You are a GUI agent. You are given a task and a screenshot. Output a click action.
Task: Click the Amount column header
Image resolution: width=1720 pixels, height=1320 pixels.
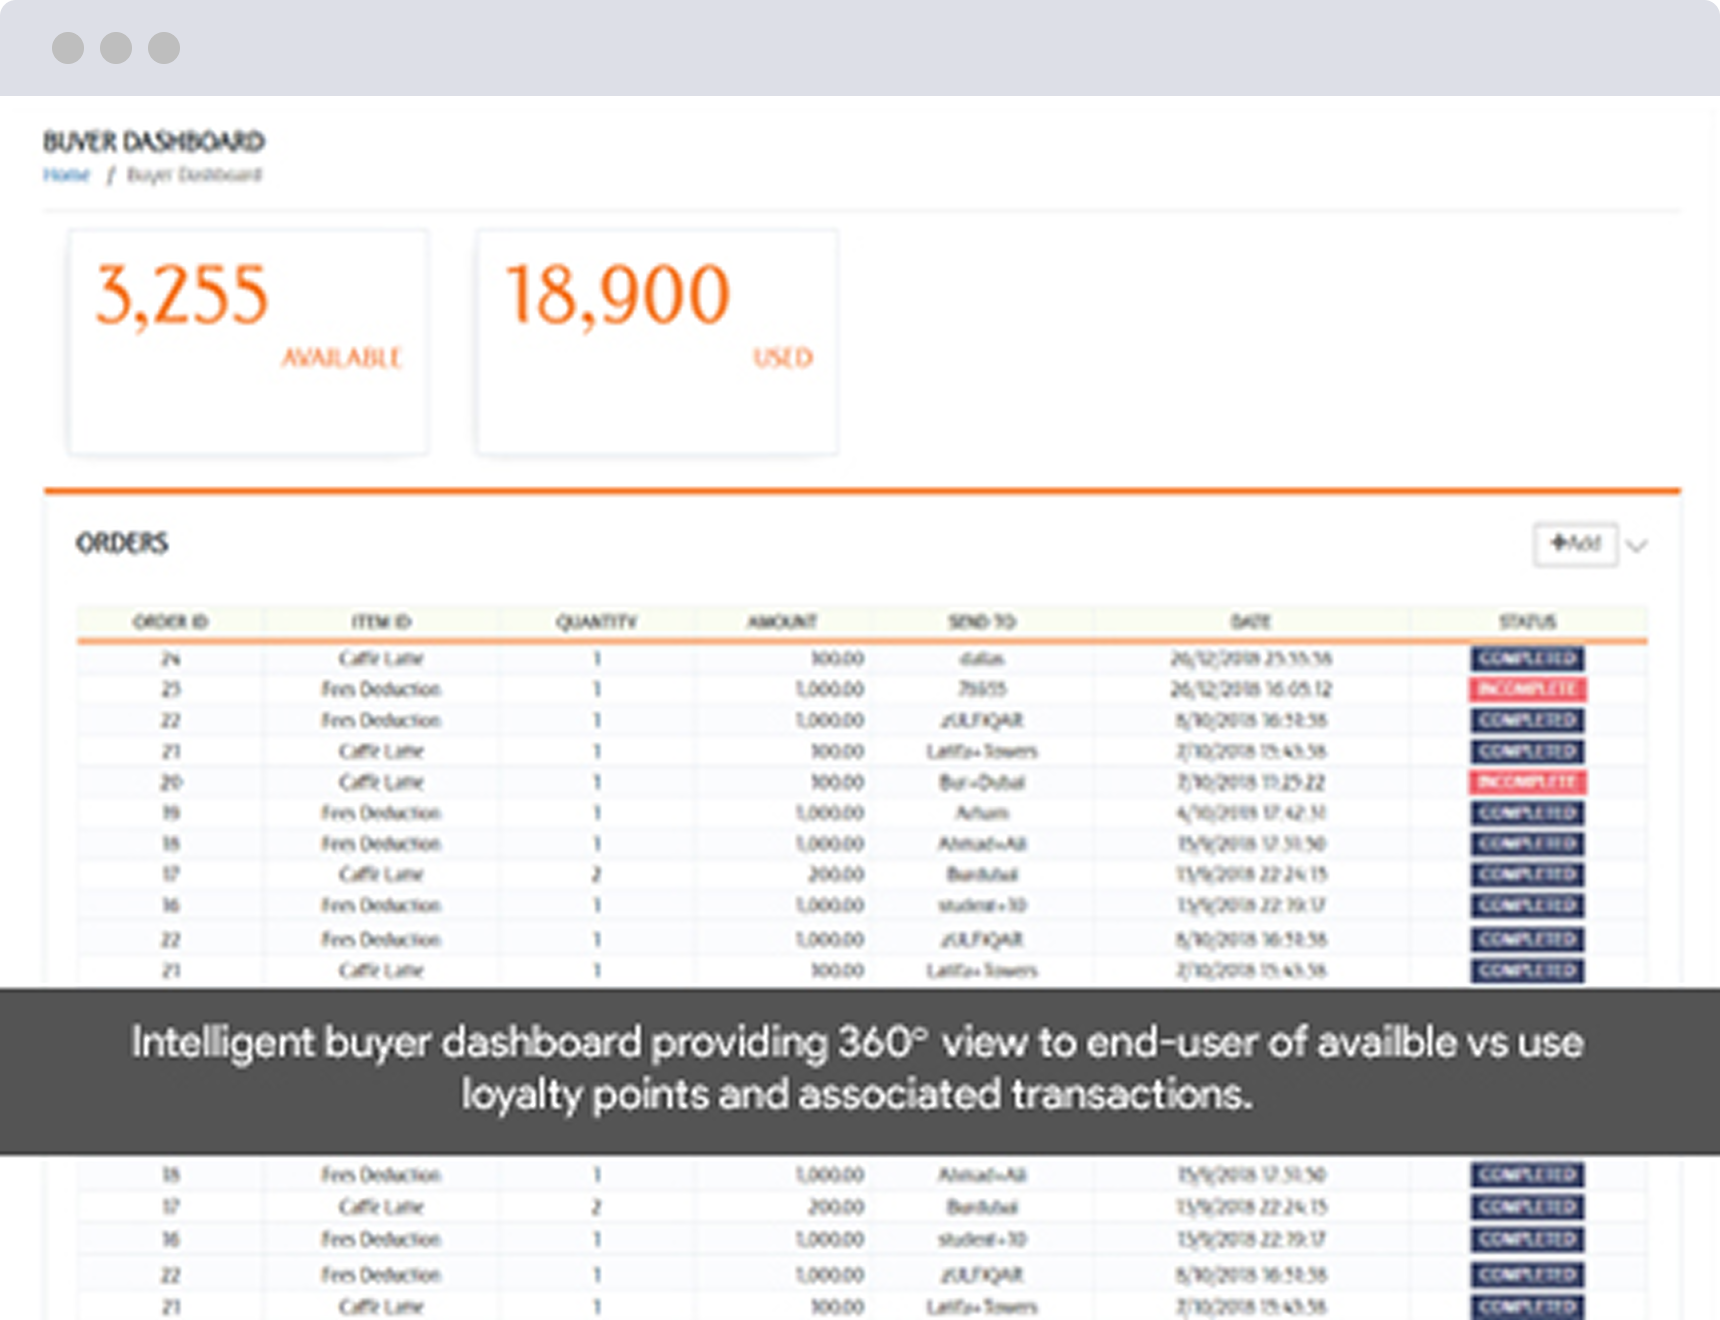pyautogui.click(x=782, y=622)
